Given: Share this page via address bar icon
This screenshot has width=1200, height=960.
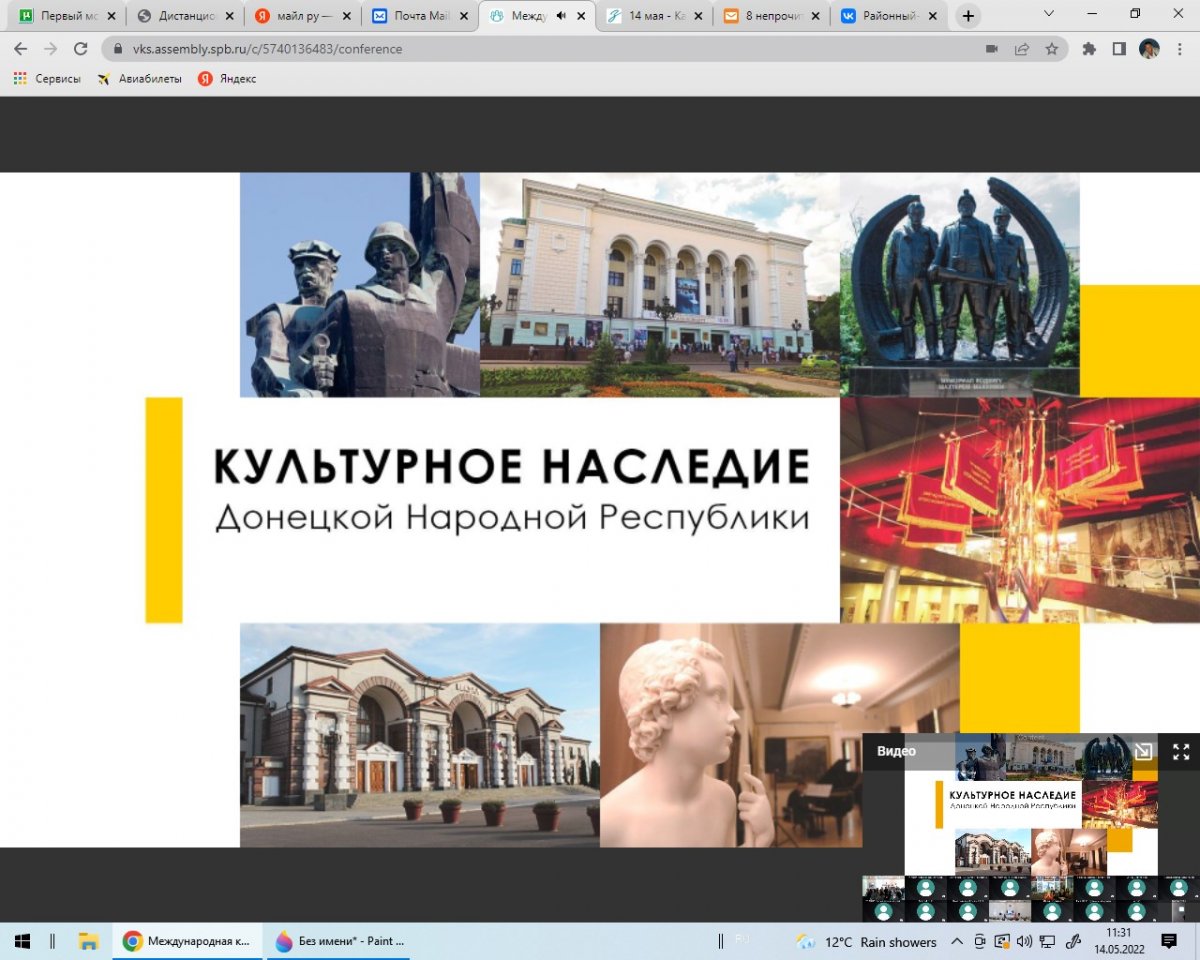Looking at the screenshot, I should coord(1022,48).
